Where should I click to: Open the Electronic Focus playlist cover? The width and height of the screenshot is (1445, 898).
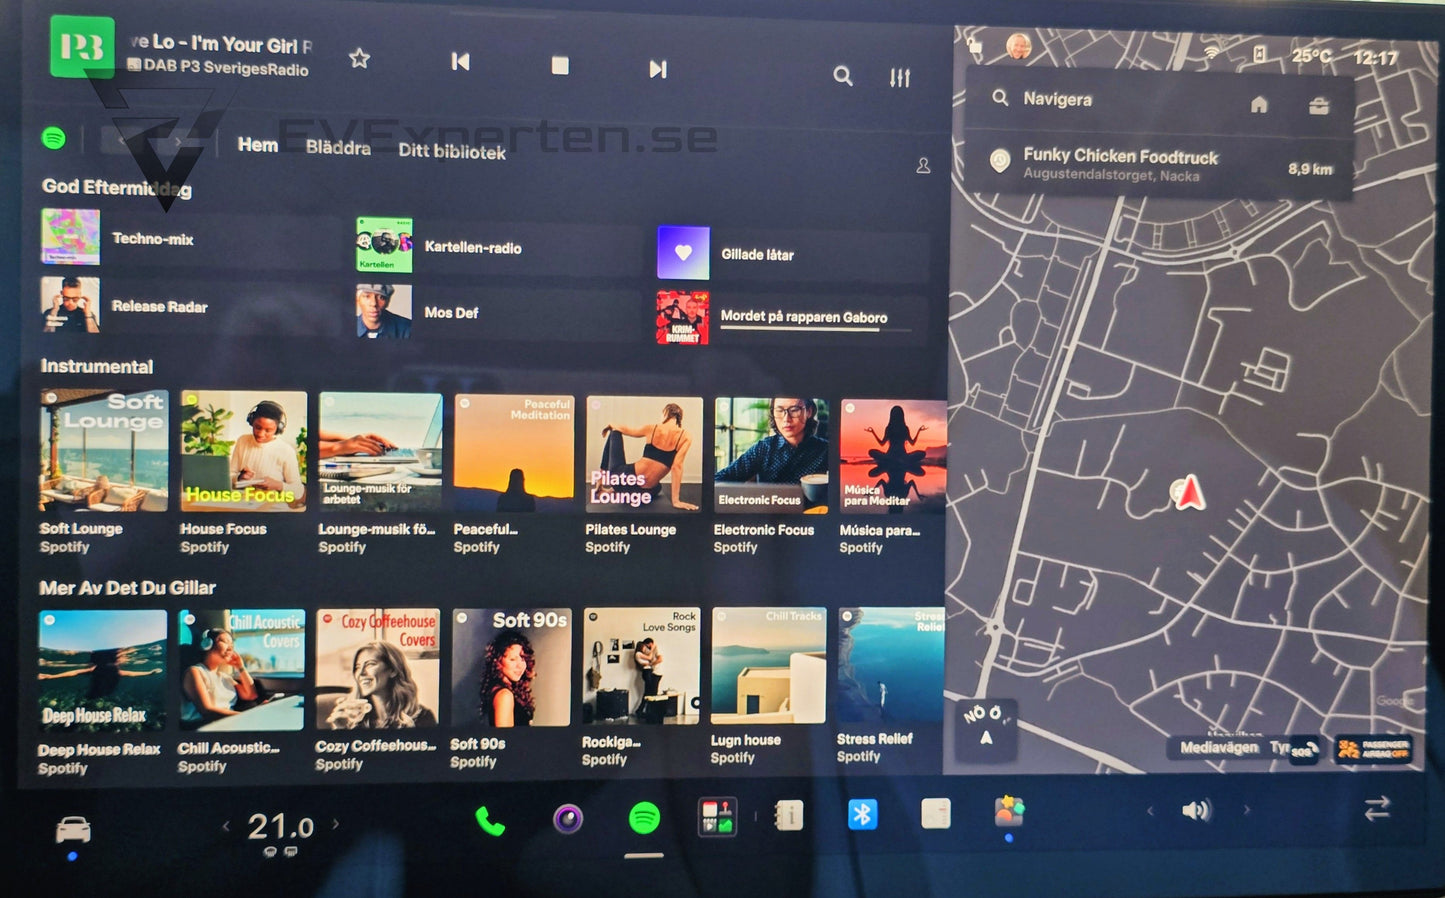pos(771,456)
